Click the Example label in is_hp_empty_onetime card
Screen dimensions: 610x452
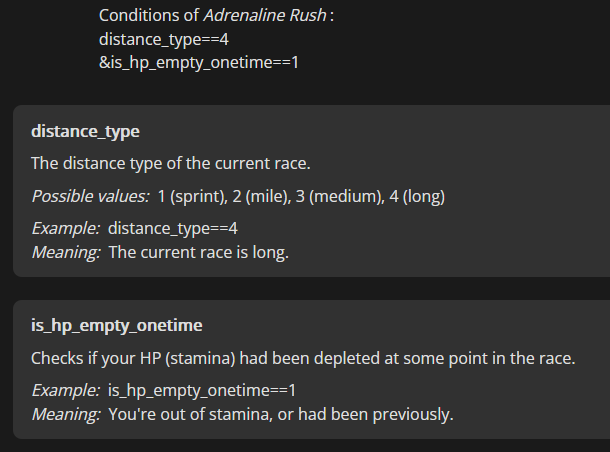[x=66, y=391]
